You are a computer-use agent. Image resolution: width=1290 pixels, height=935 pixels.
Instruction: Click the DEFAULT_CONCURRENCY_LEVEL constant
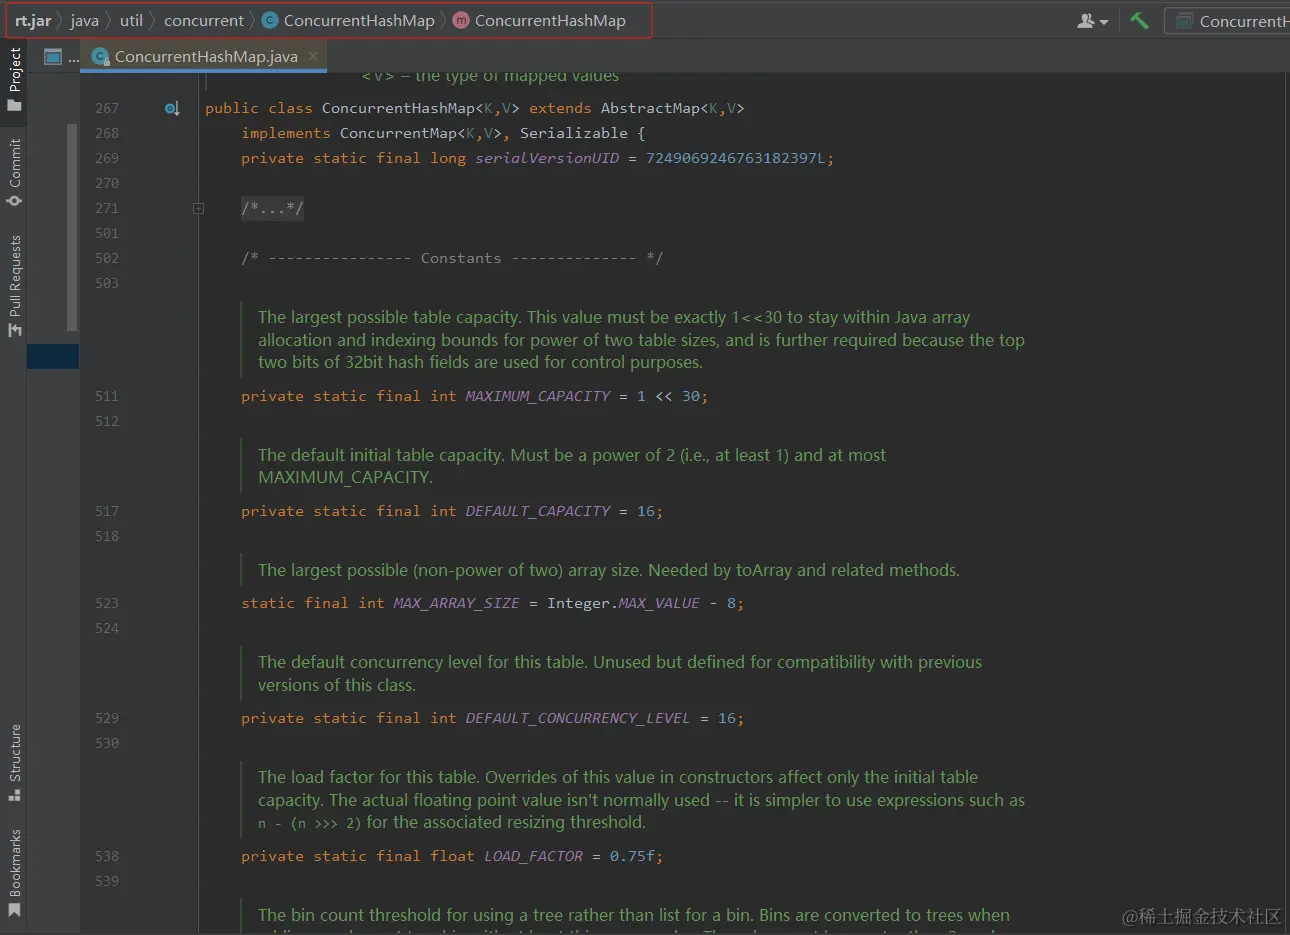578,718
